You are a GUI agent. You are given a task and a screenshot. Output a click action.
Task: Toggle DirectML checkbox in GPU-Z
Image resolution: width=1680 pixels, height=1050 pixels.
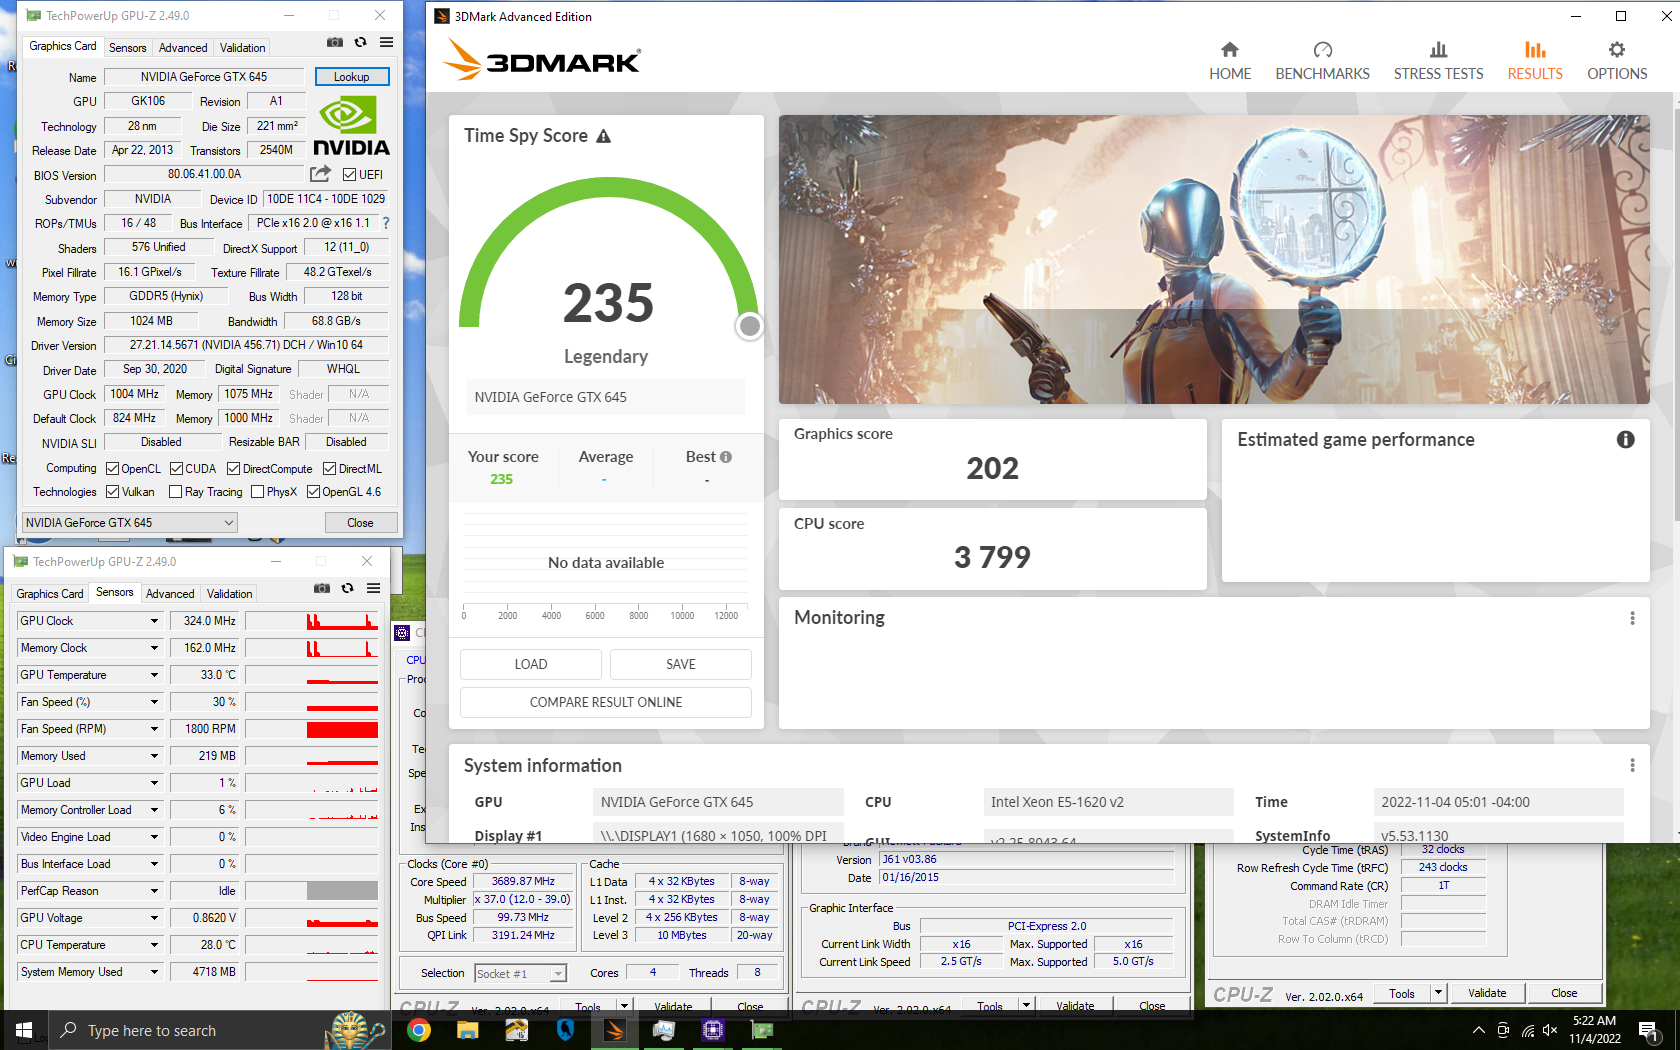pos(329,469)
